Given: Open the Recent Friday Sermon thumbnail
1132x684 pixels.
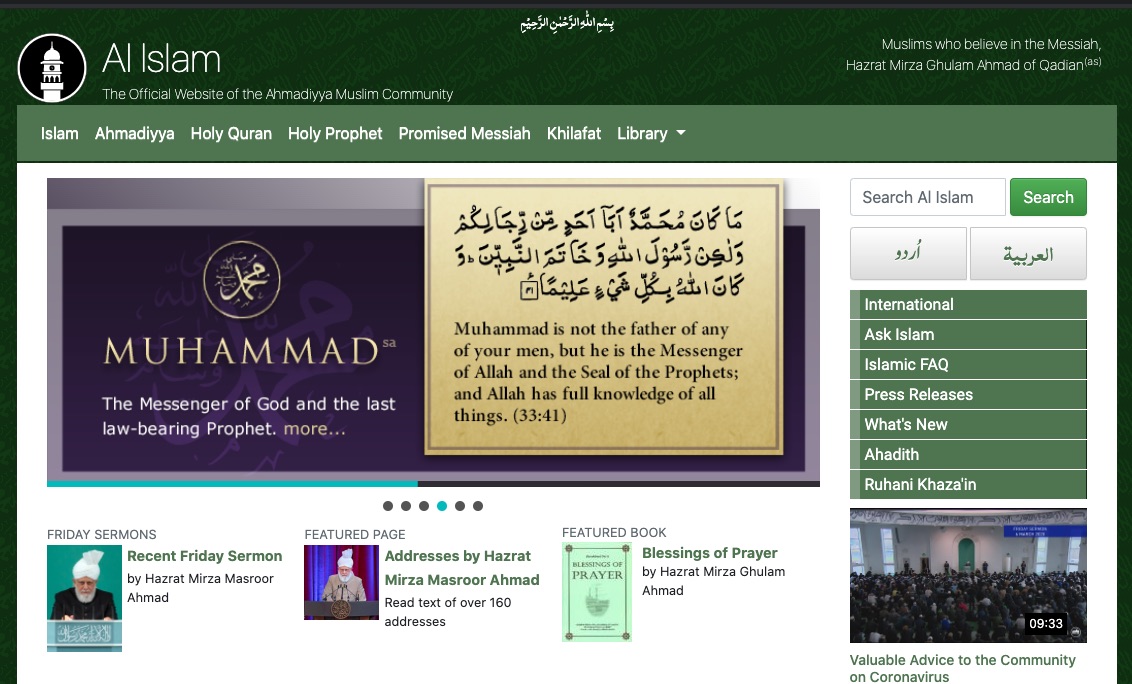Looking at the screenshot, I should point(84,598).
